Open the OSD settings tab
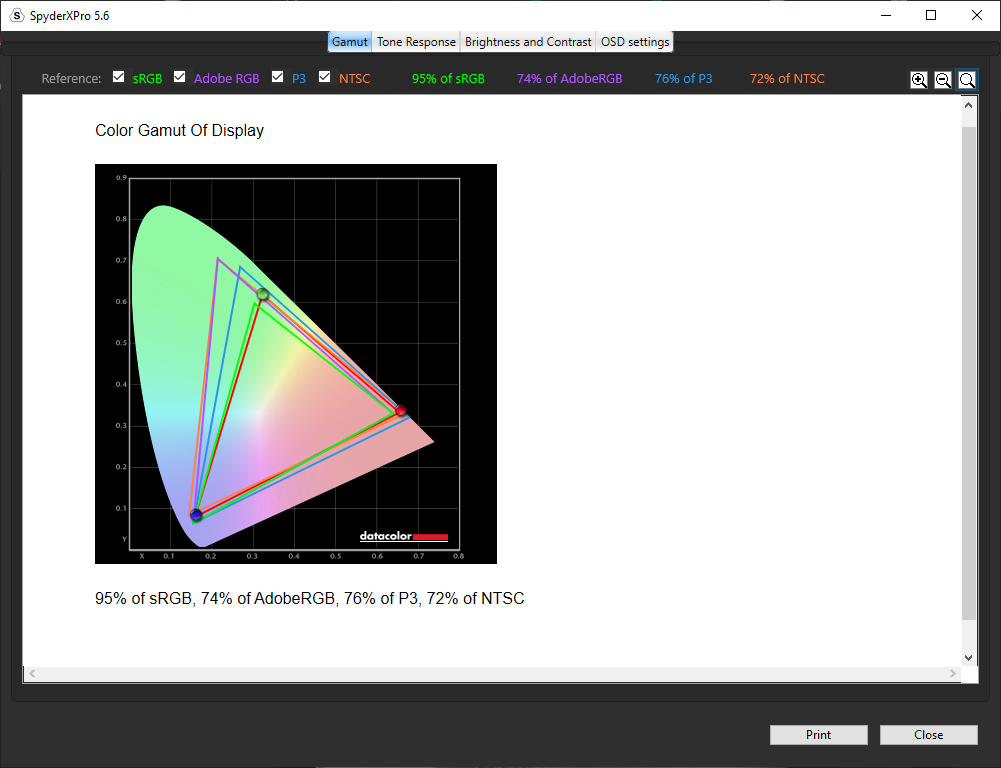The image size is (1001, 768). click(x=635, y=41)
